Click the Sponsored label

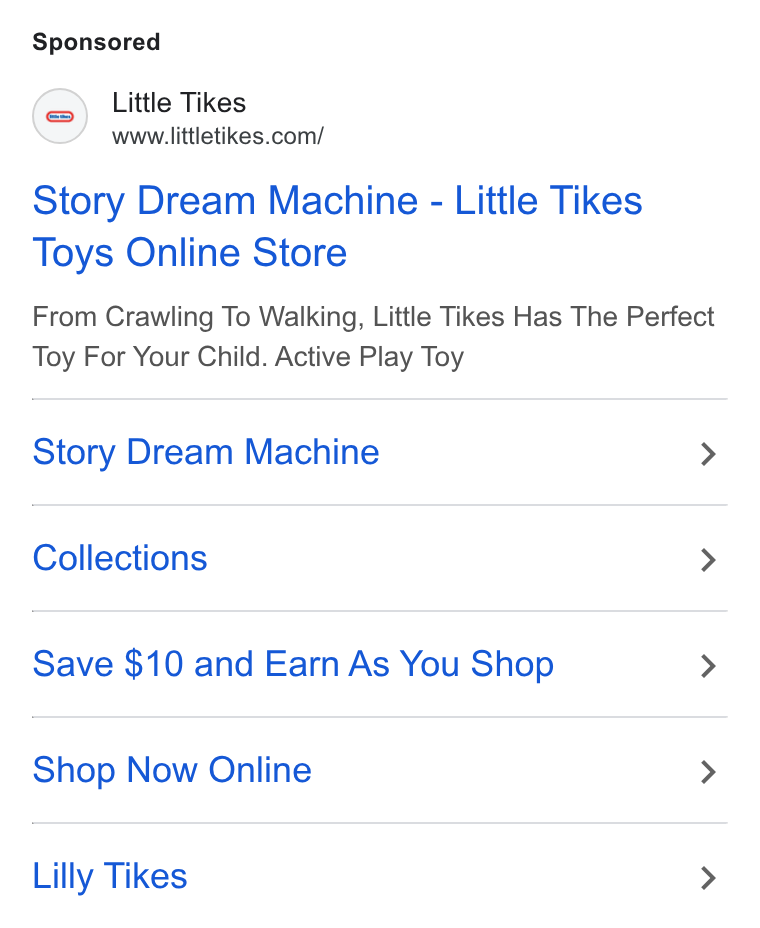tap(96, 42)
